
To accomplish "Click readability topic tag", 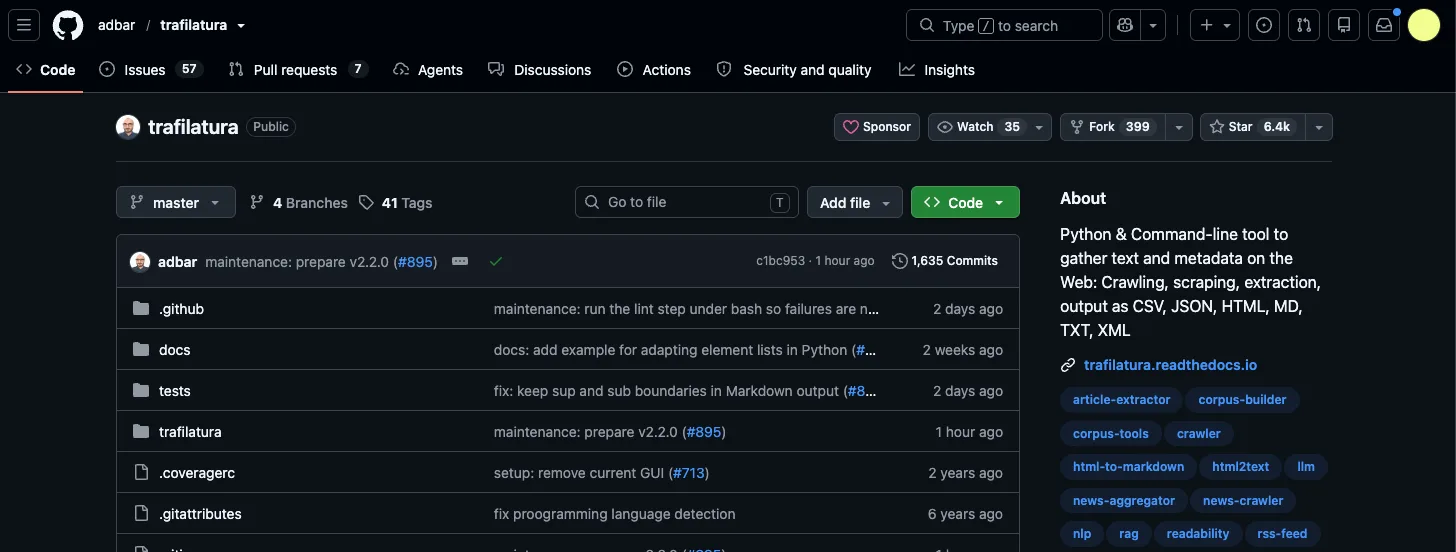I will tap(1197, 534).
